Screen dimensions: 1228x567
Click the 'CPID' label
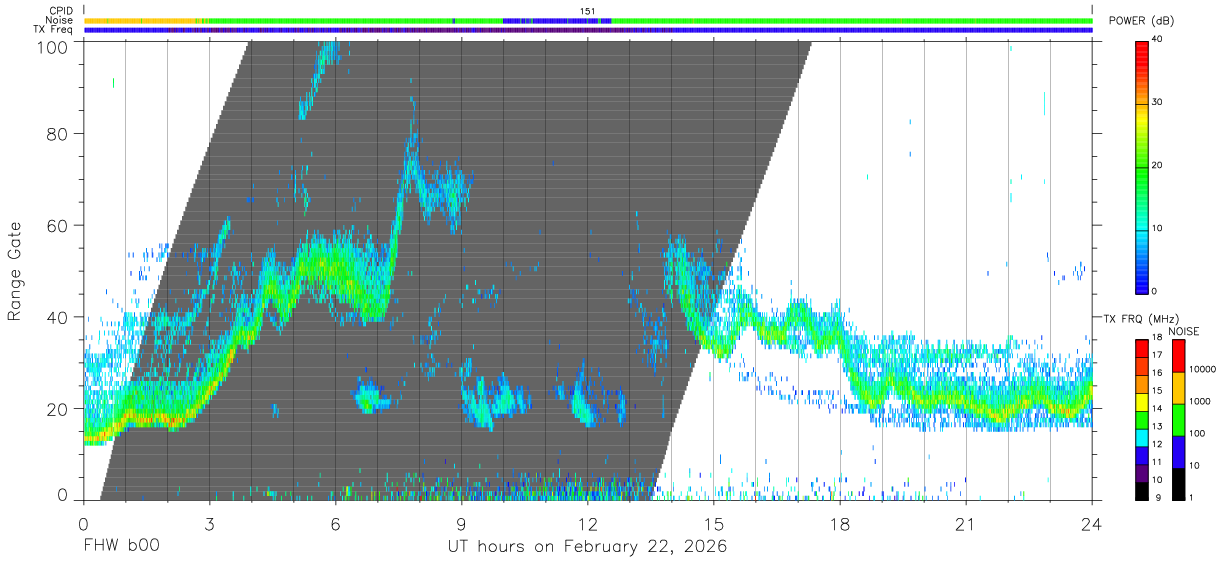coord(61,11)
